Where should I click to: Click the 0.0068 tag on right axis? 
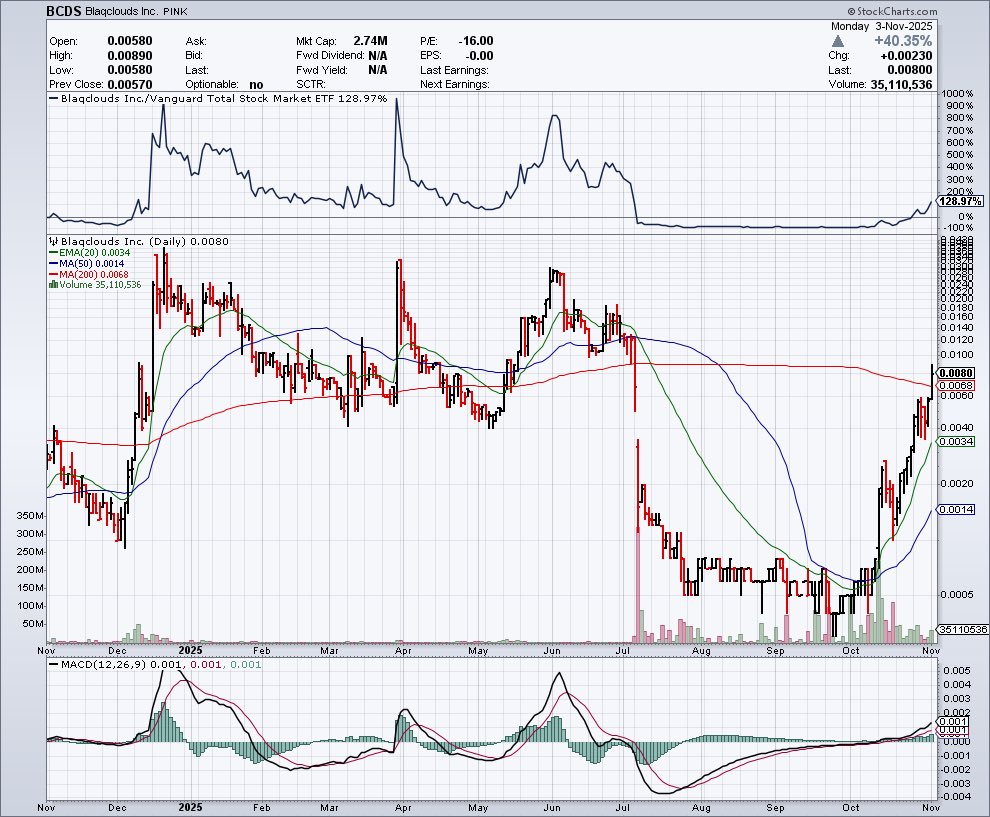(956, 385)
